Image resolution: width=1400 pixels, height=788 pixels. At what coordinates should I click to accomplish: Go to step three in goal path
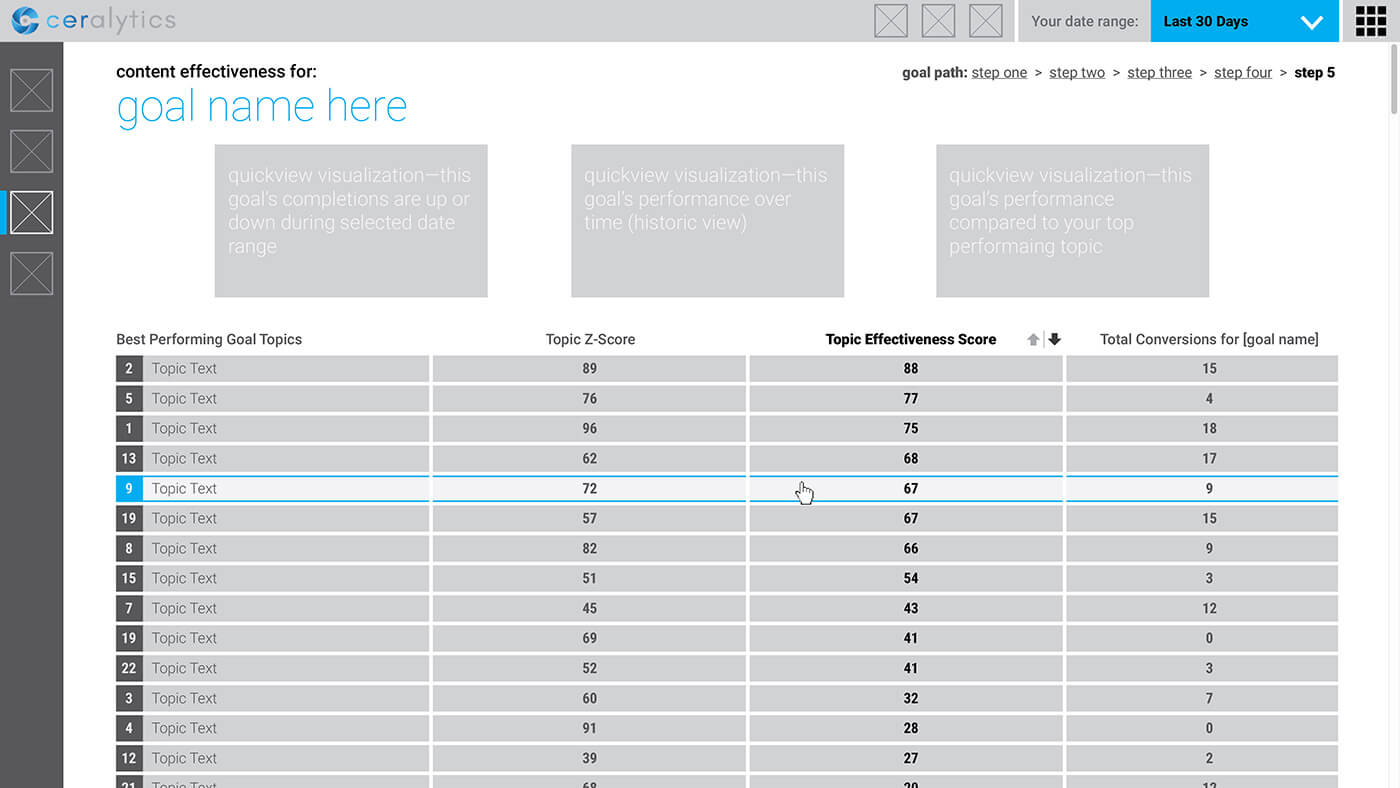(1159, 73)
